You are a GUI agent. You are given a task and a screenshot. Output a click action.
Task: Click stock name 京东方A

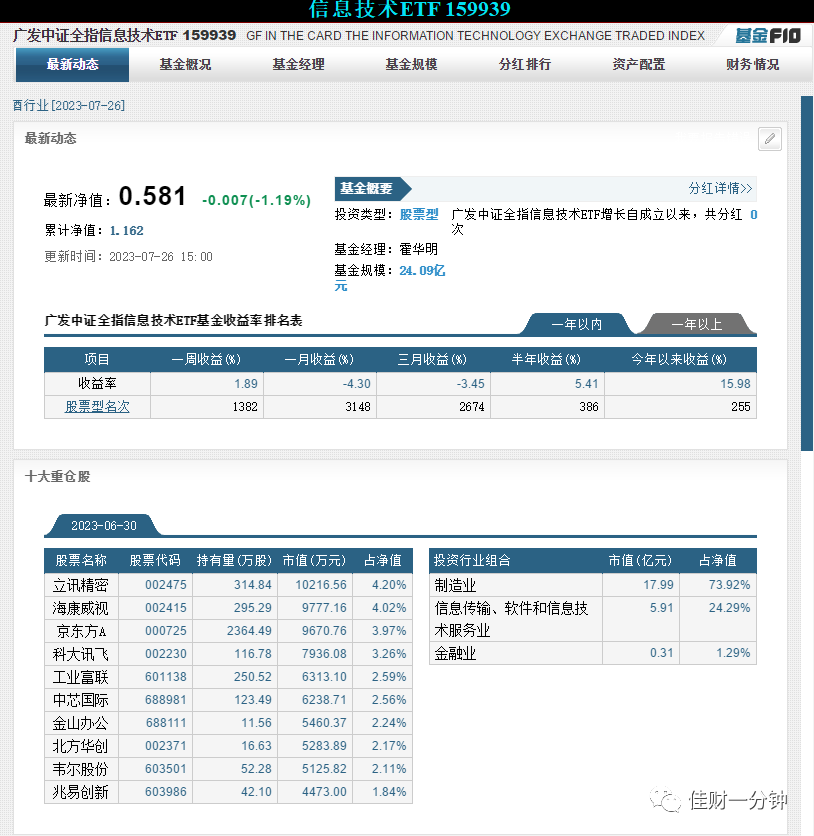tap(81, 631)
